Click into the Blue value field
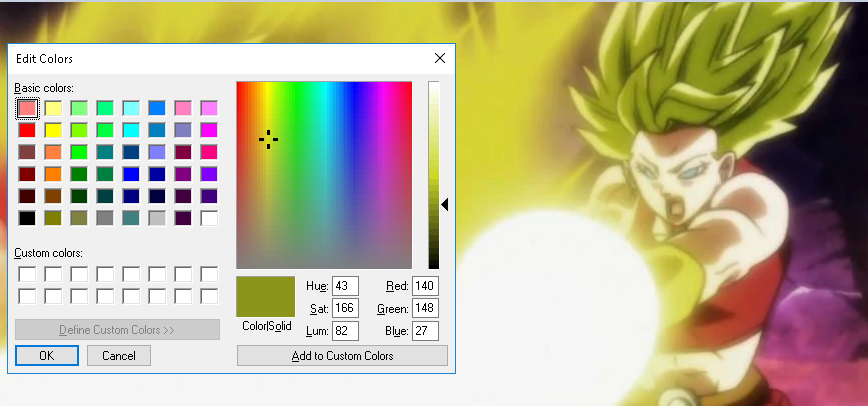This screenshot has height=406, width=868. pos(426,331)
